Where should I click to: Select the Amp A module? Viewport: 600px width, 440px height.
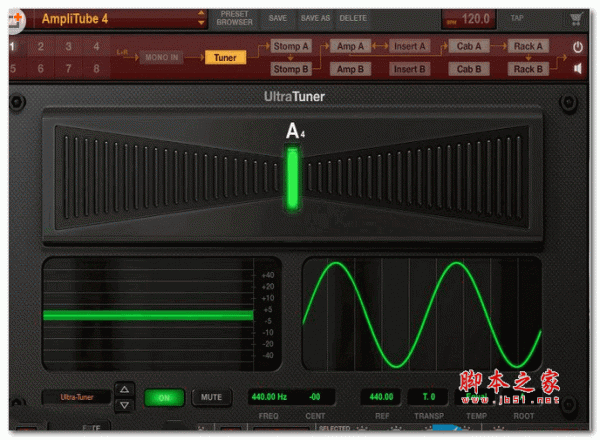[x=350, y=46]
